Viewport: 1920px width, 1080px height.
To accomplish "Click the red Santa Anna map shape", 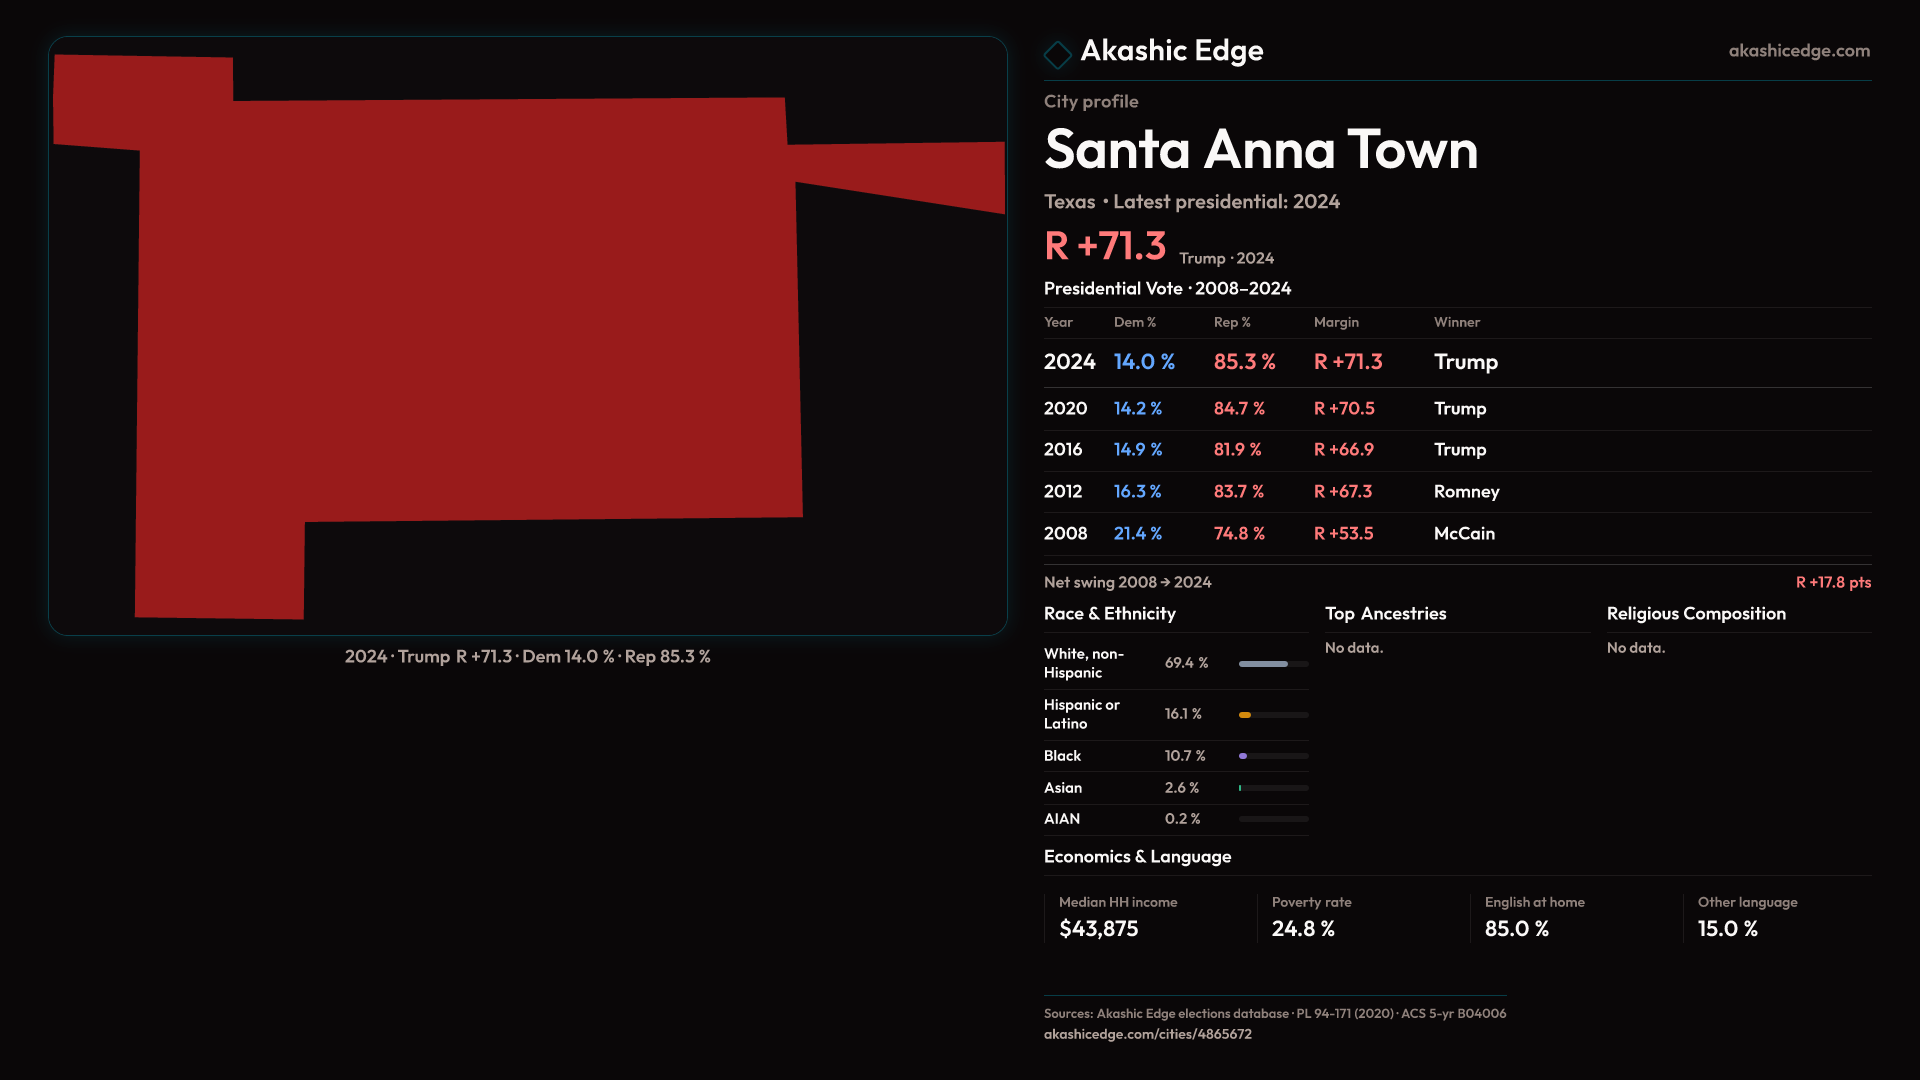I will (x=470, y=310).
